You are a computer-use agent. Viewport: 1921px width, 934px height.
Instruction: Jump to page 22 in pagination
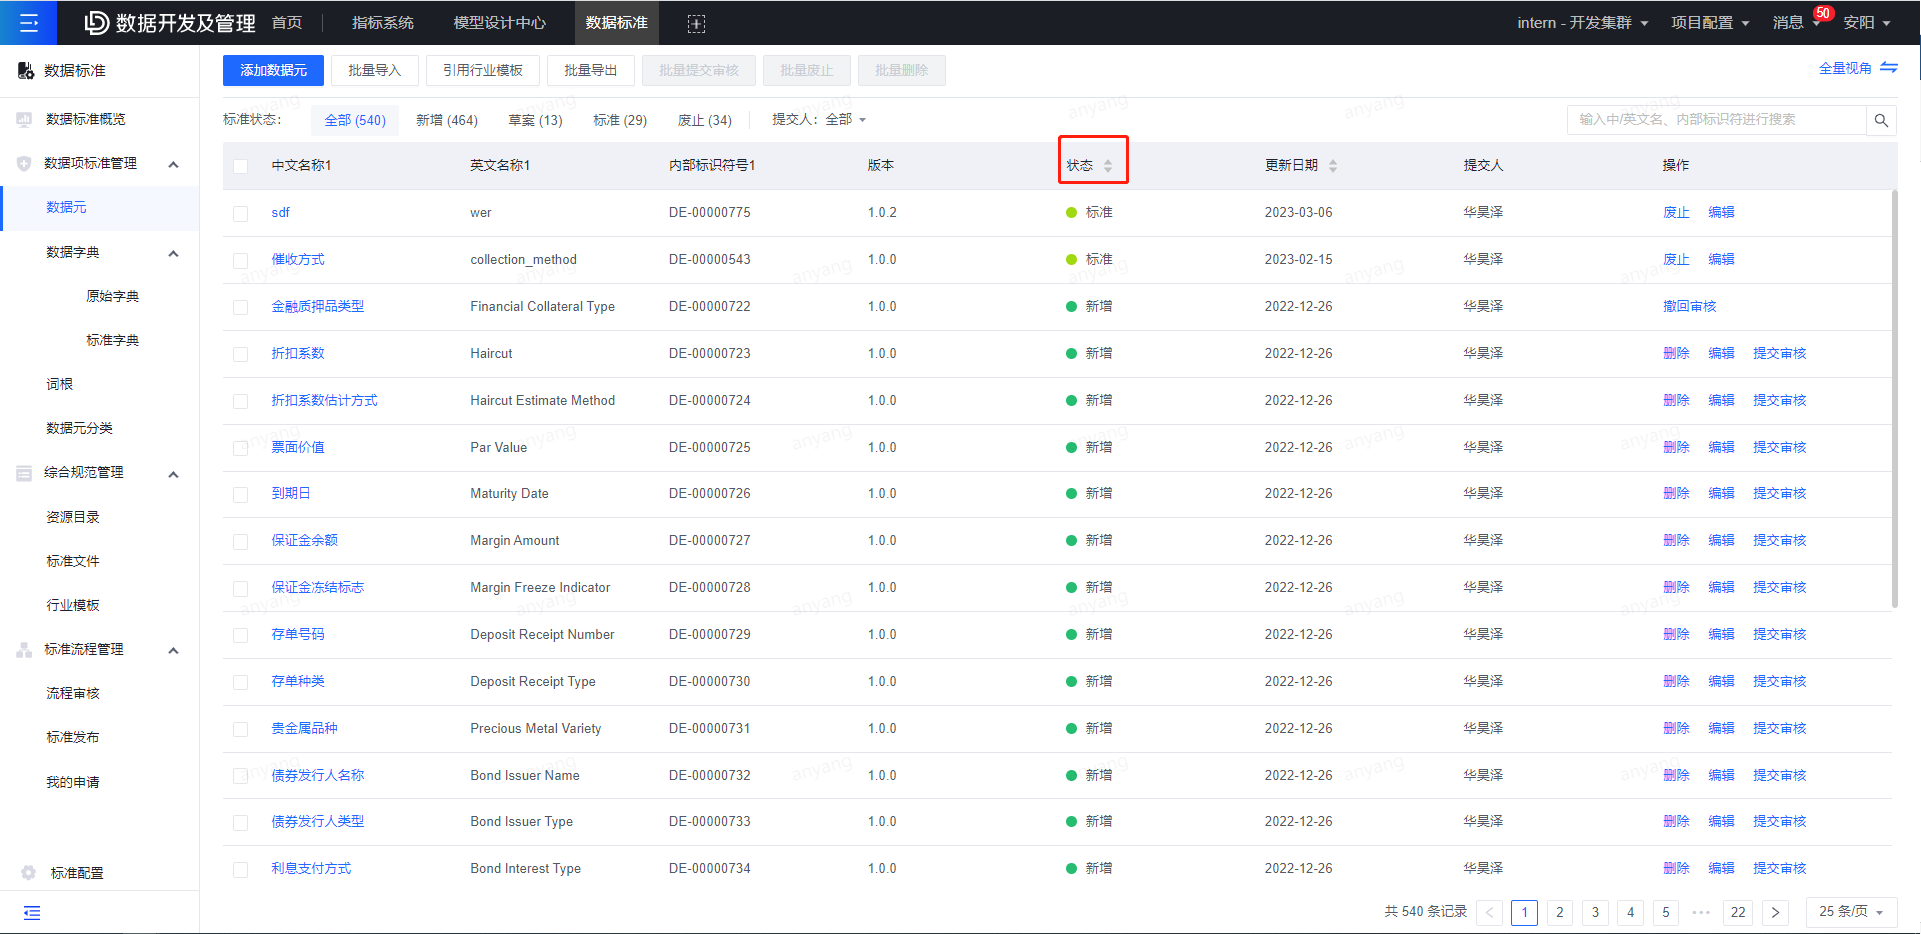click(1738, 912)
